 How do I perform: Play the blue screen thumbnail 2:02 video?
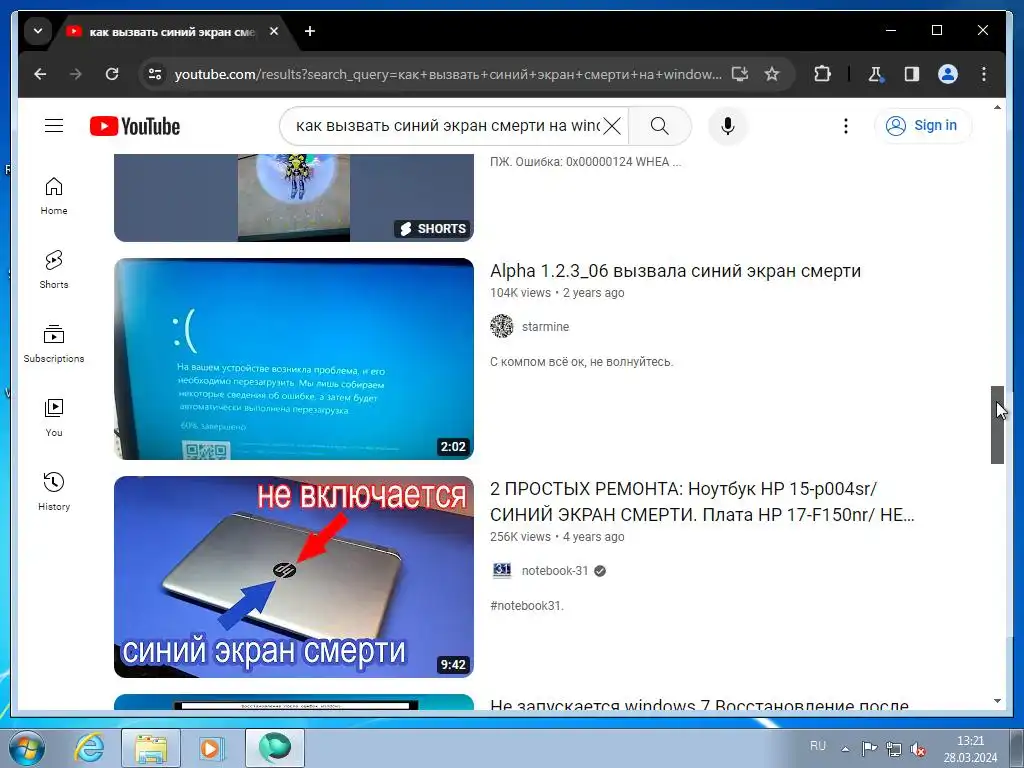coord(294,359)
